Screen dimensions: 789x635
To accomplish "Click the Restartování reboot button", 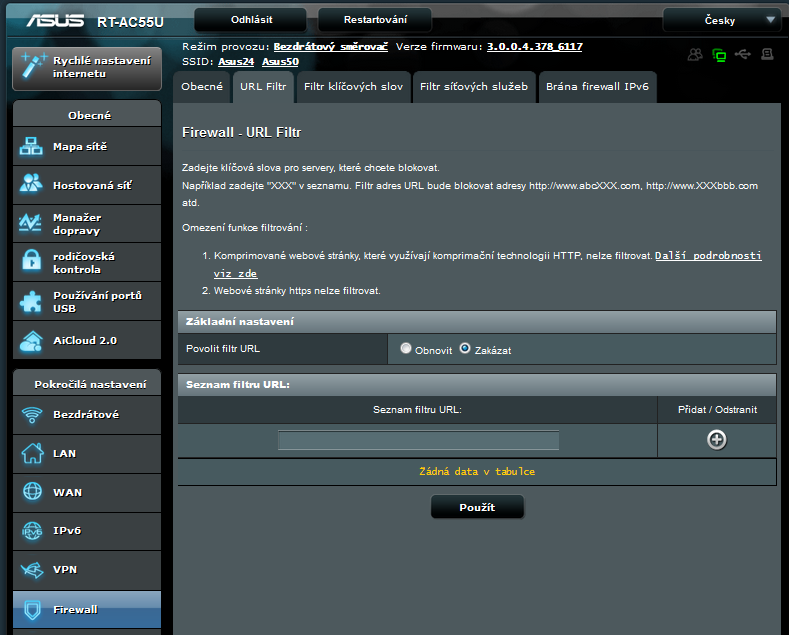I will pos(374,20).
